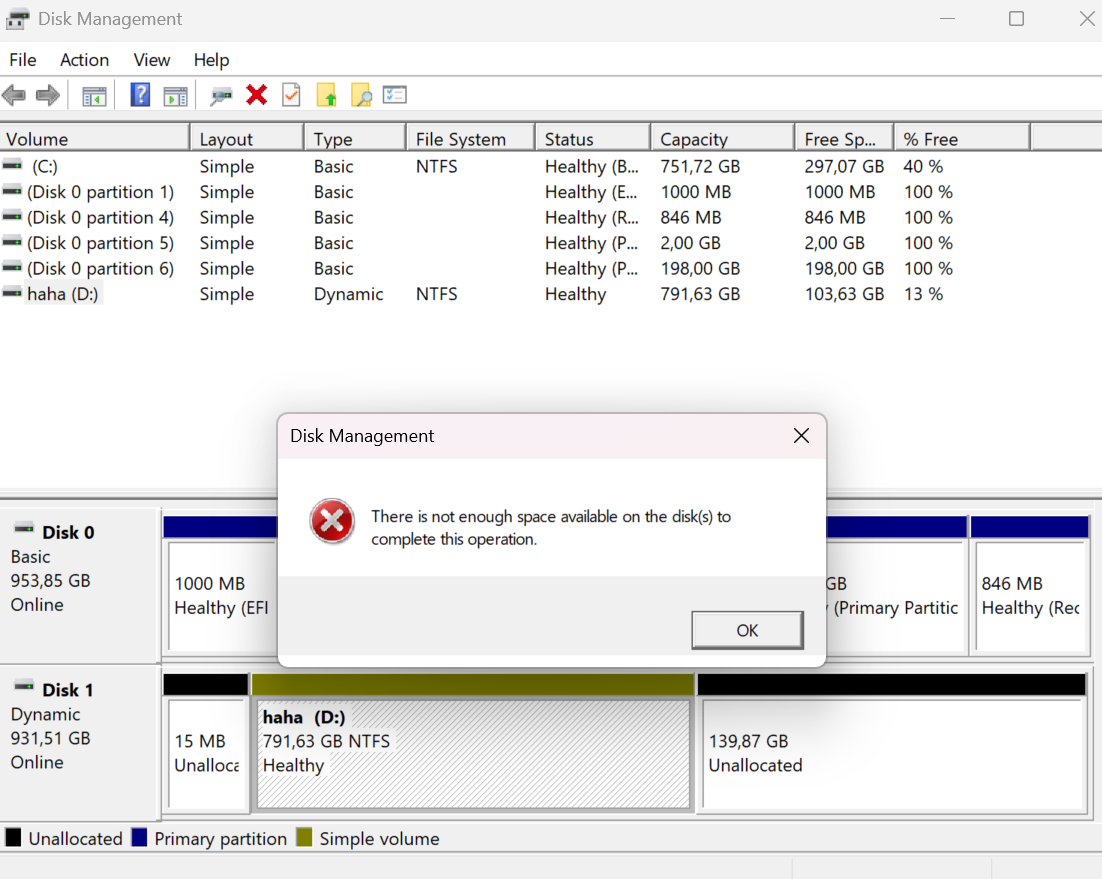This screenshot has height=879, width=1102.
Task: Click the back navigation arrow in the toolbar
Action: [14, 95]
